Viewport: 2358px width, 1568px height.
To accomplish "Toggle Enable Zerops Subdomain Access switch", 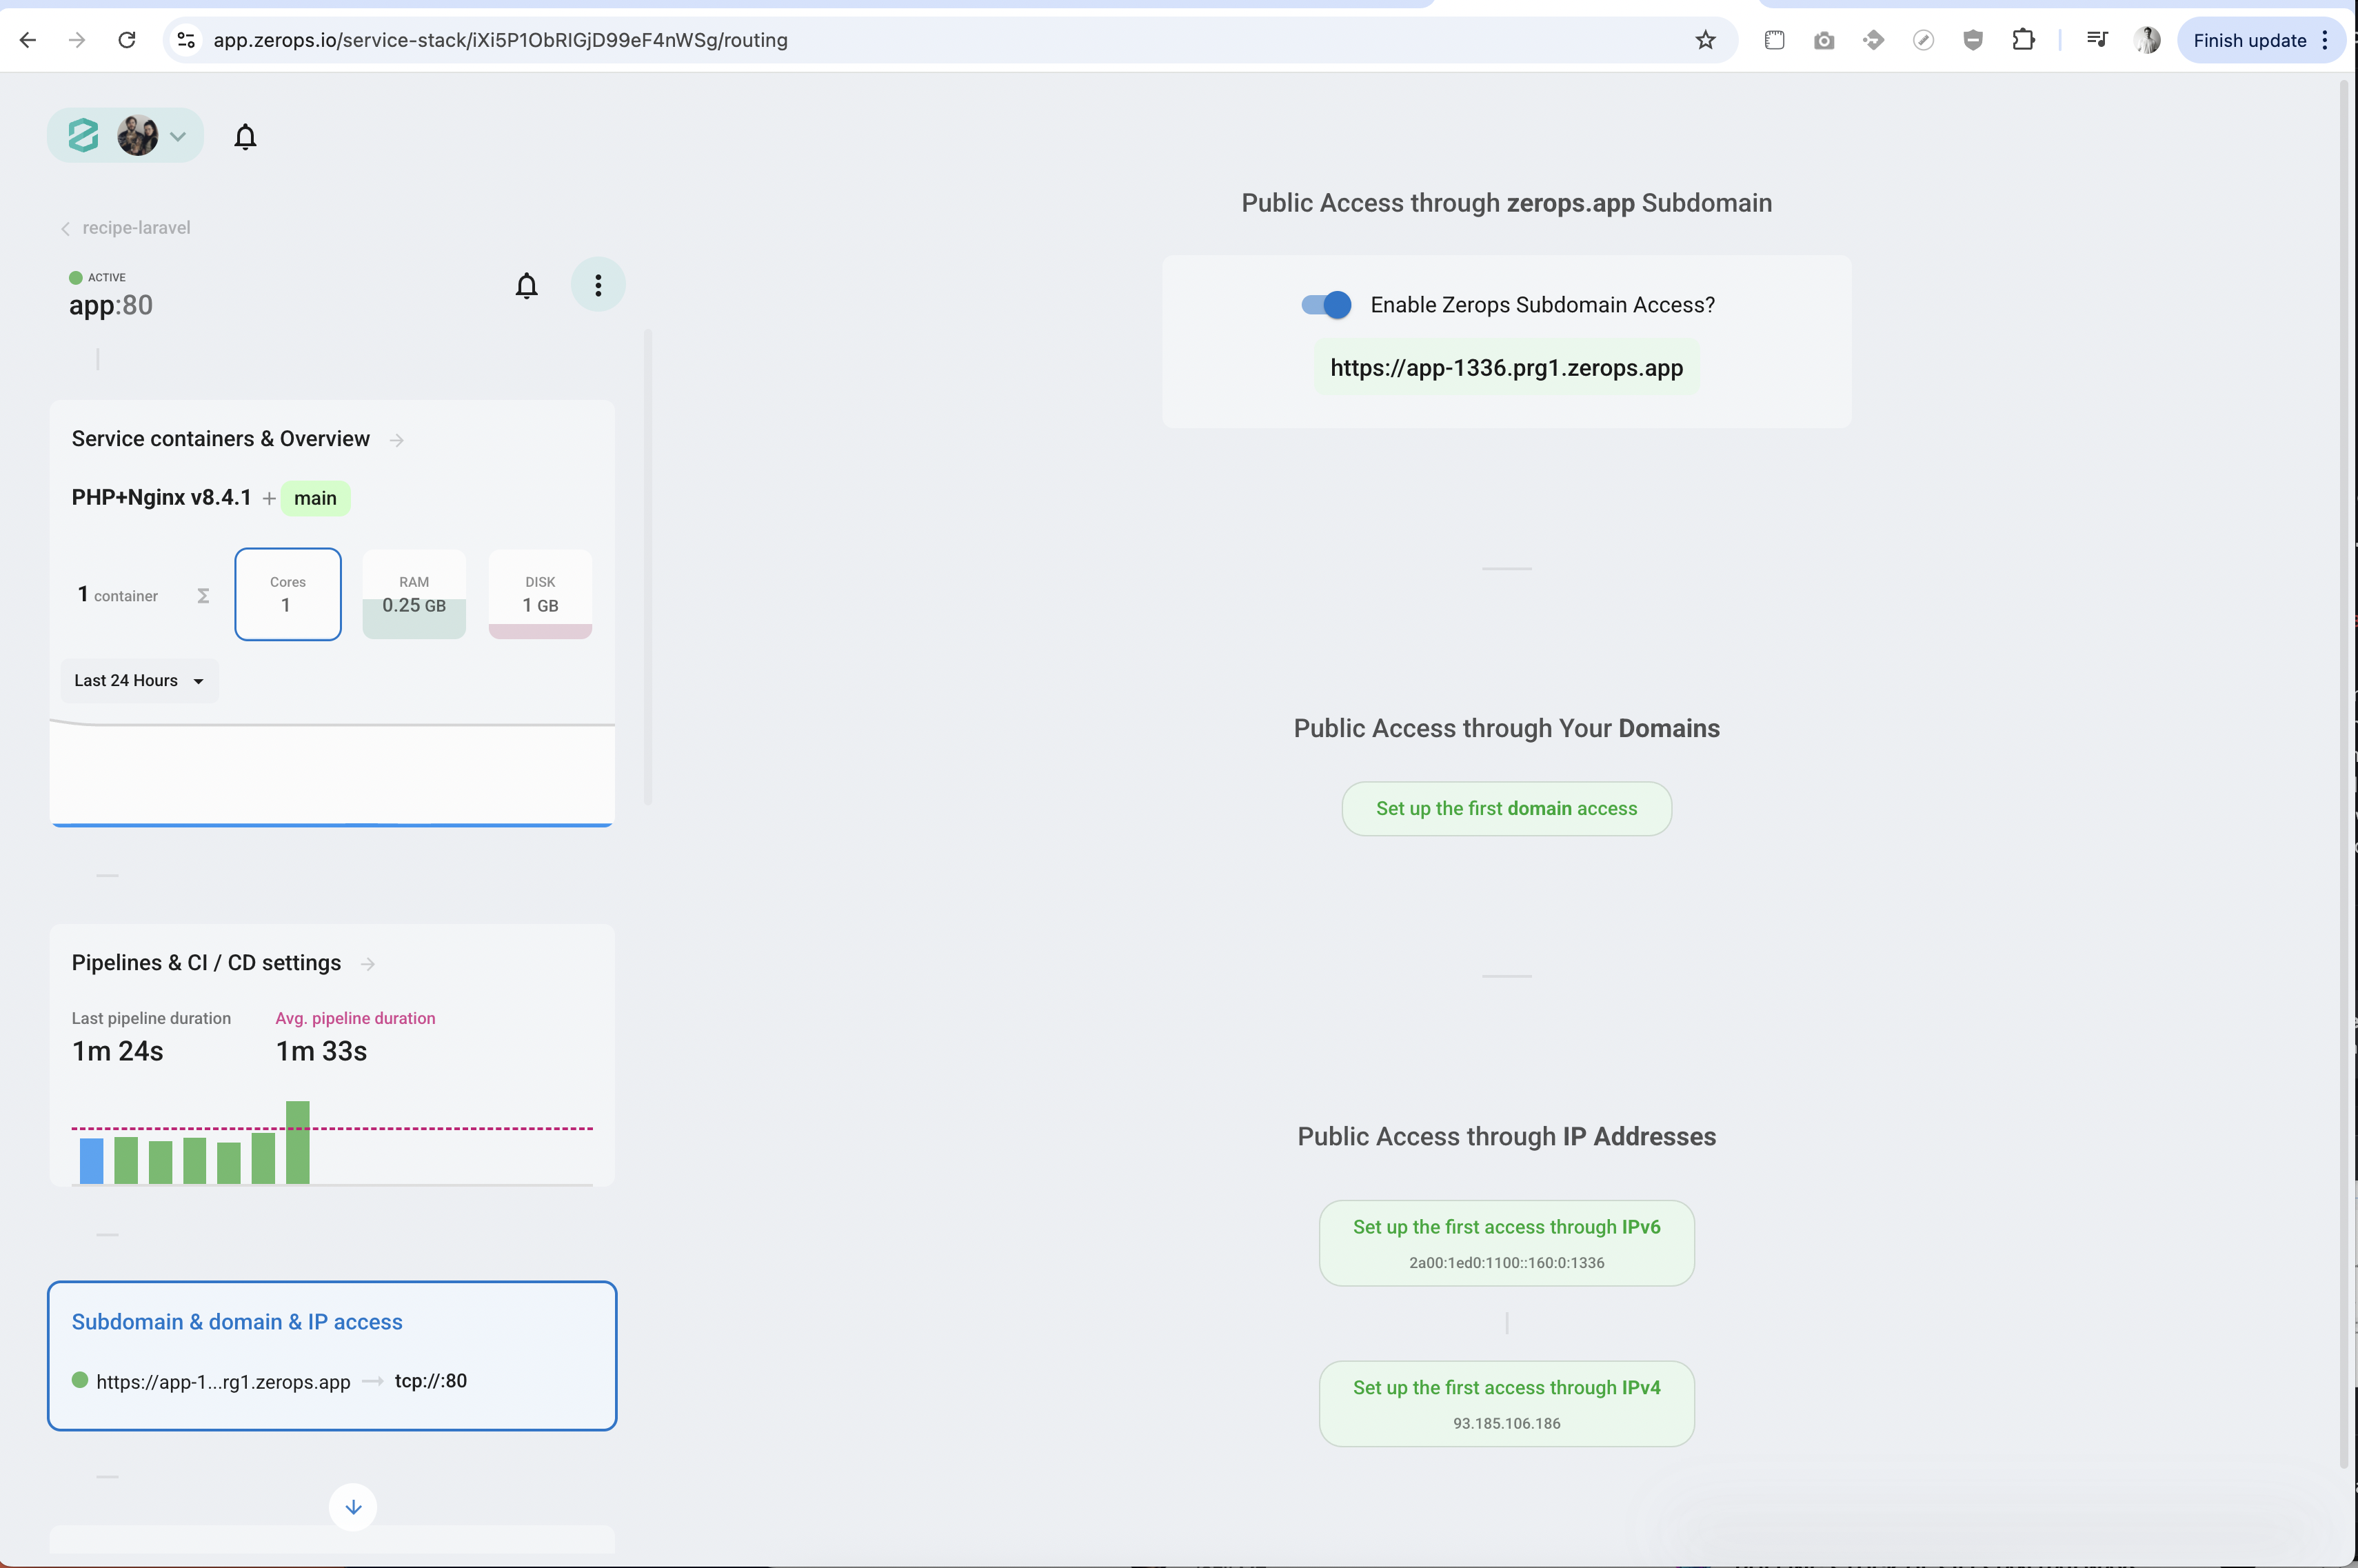I will (x=1326, y=305).
